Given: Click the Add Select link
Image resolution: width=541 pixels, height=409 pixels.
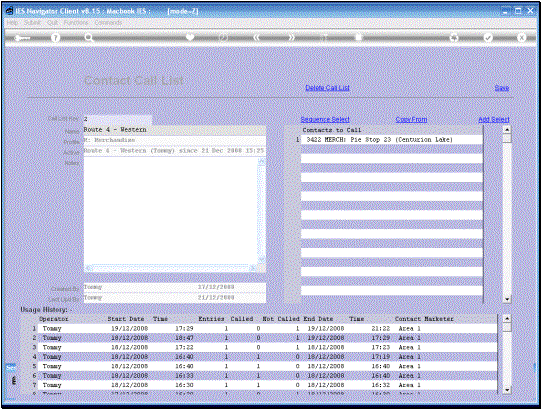Looking at the screenshot, I should coord(494,119).
